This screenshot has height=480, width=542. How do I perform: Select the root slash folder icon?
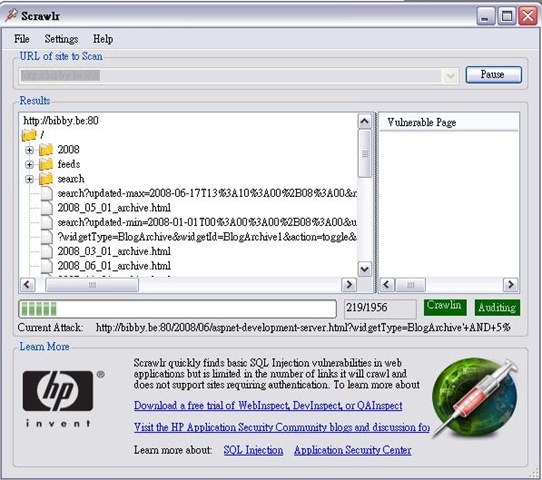(29, 135)
